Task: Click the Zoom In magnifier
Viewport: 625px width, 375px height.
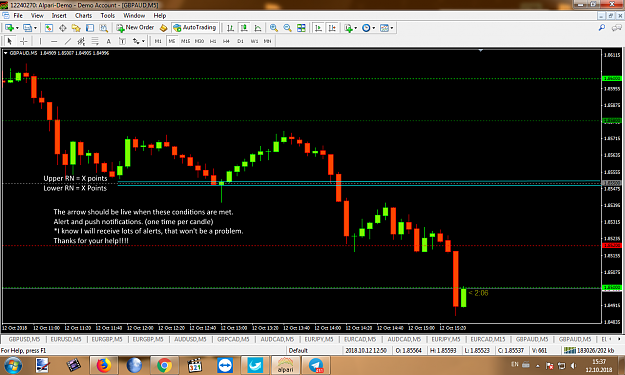Action: point(273,28)
